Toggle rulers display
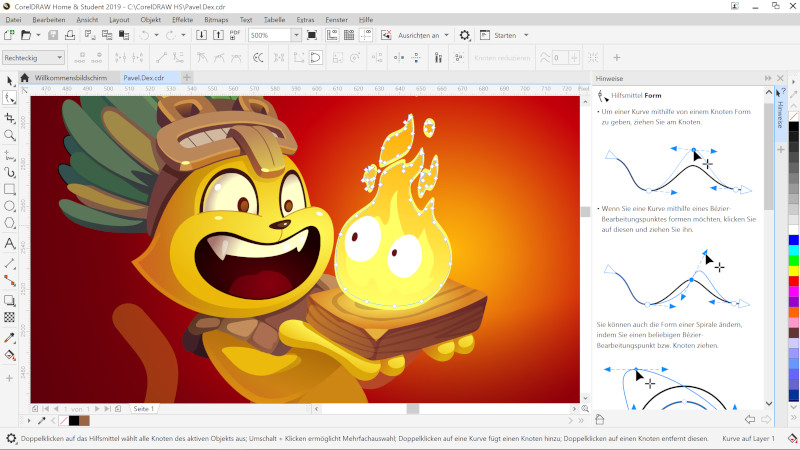Image resolution: width=800 pixels, height=450 pixels. tap(332, 35)
